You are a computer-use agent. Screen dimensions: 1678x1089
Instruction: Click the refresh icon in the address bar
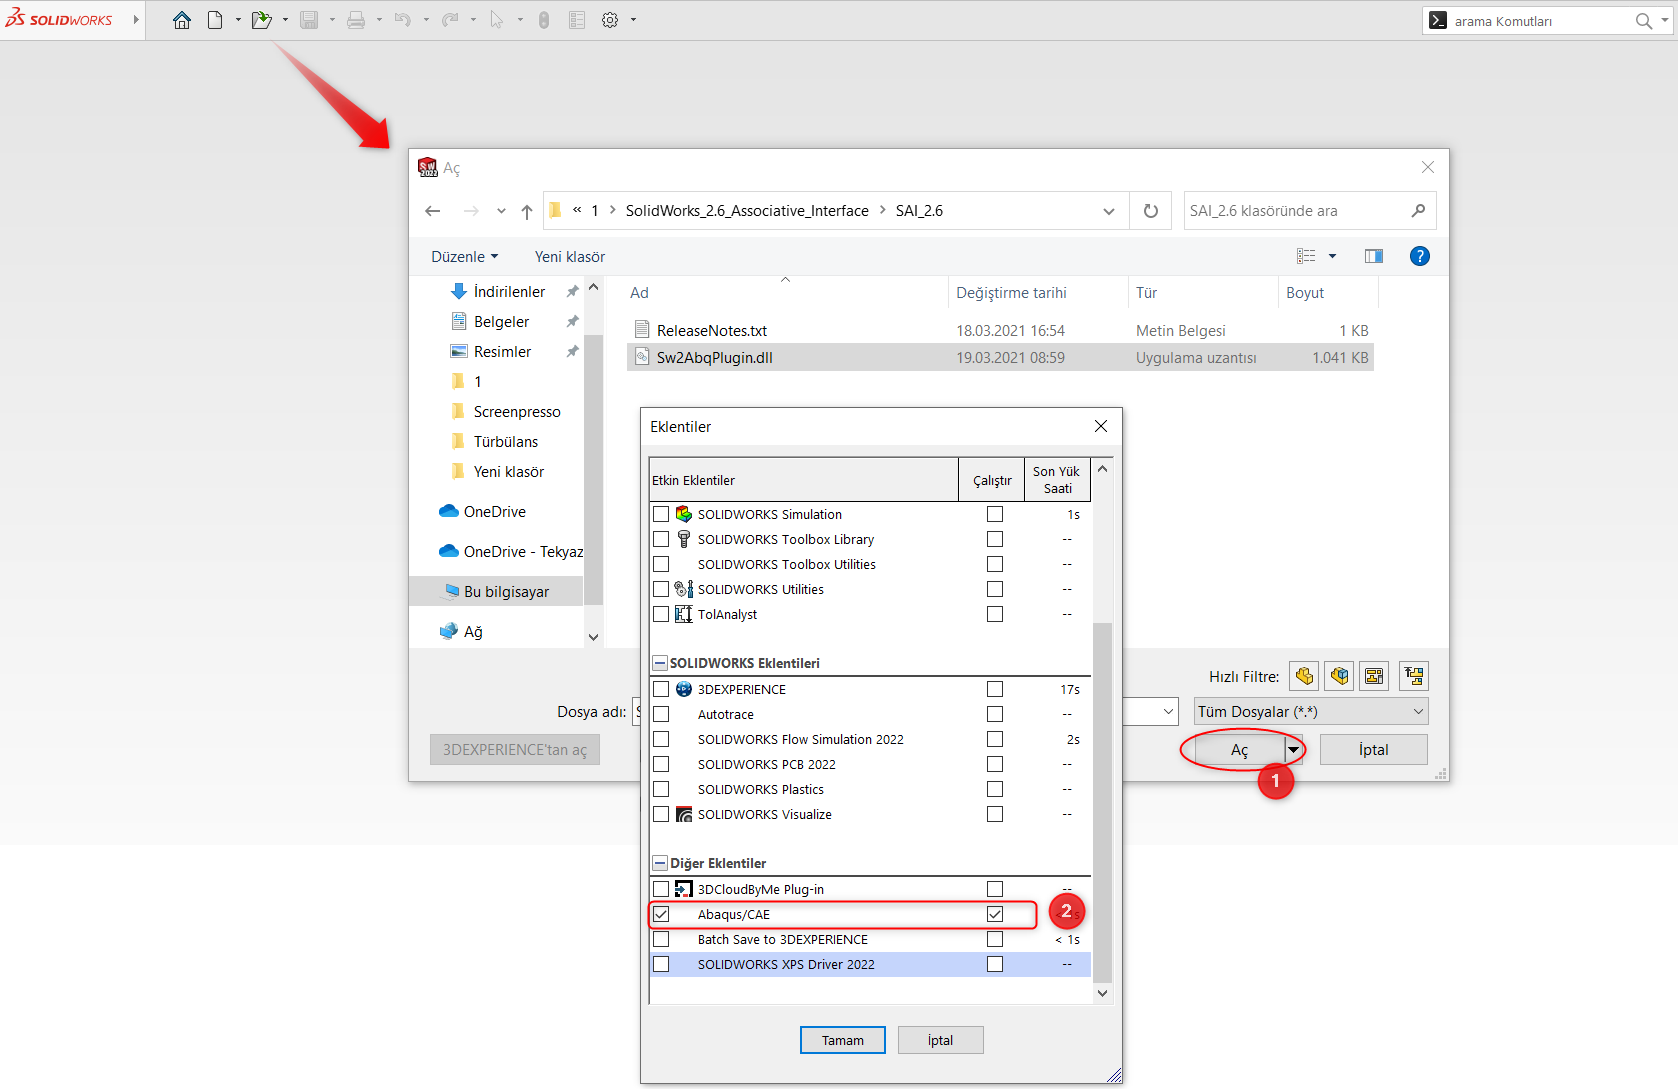coord(1150,210)
